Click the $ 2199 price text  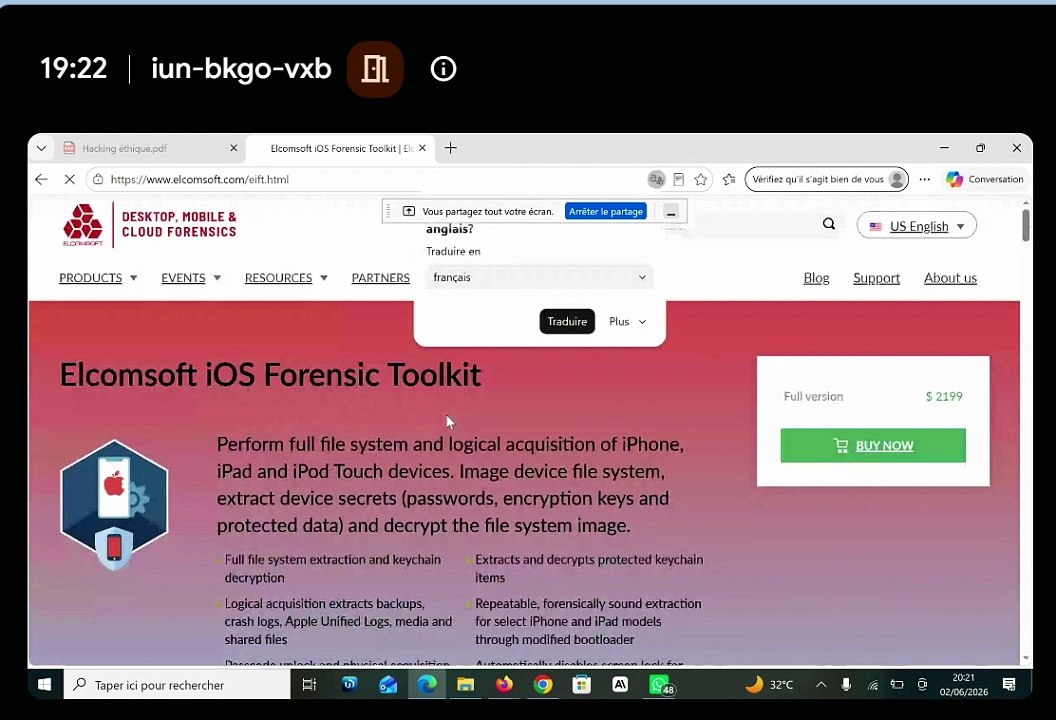[x=944, y=397]
